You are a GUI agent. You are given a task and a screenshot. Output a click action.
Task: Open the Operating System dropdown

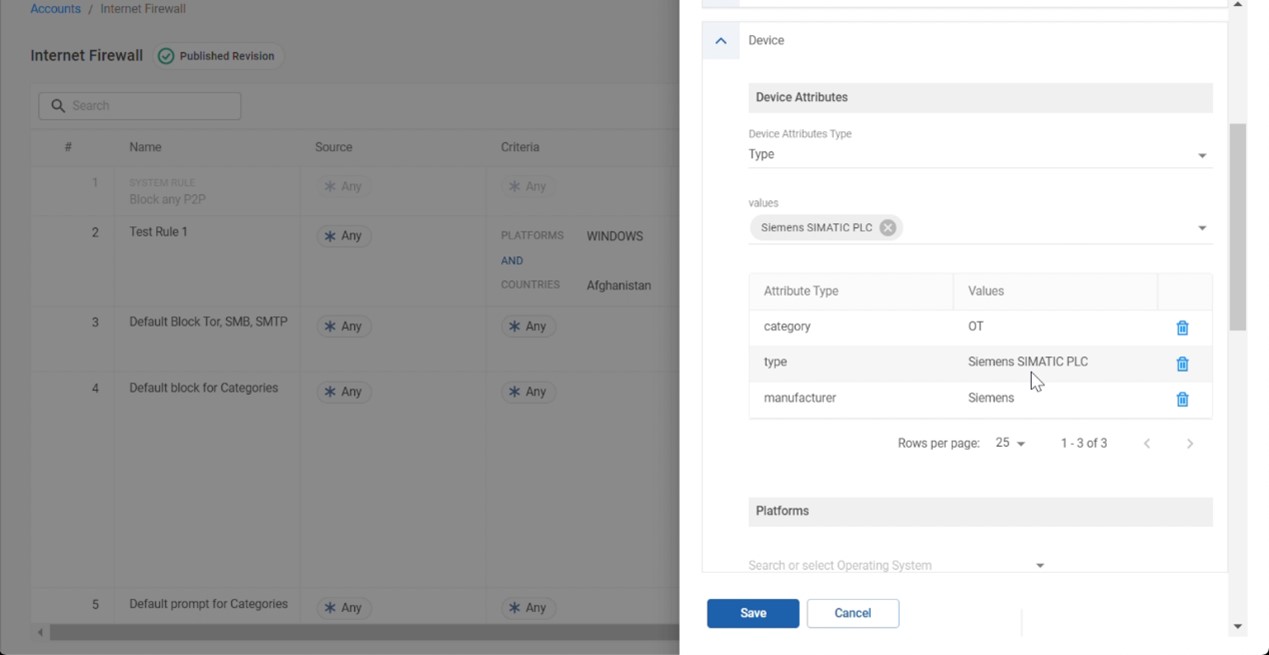pyautogui.click(x=1039, y=566)
